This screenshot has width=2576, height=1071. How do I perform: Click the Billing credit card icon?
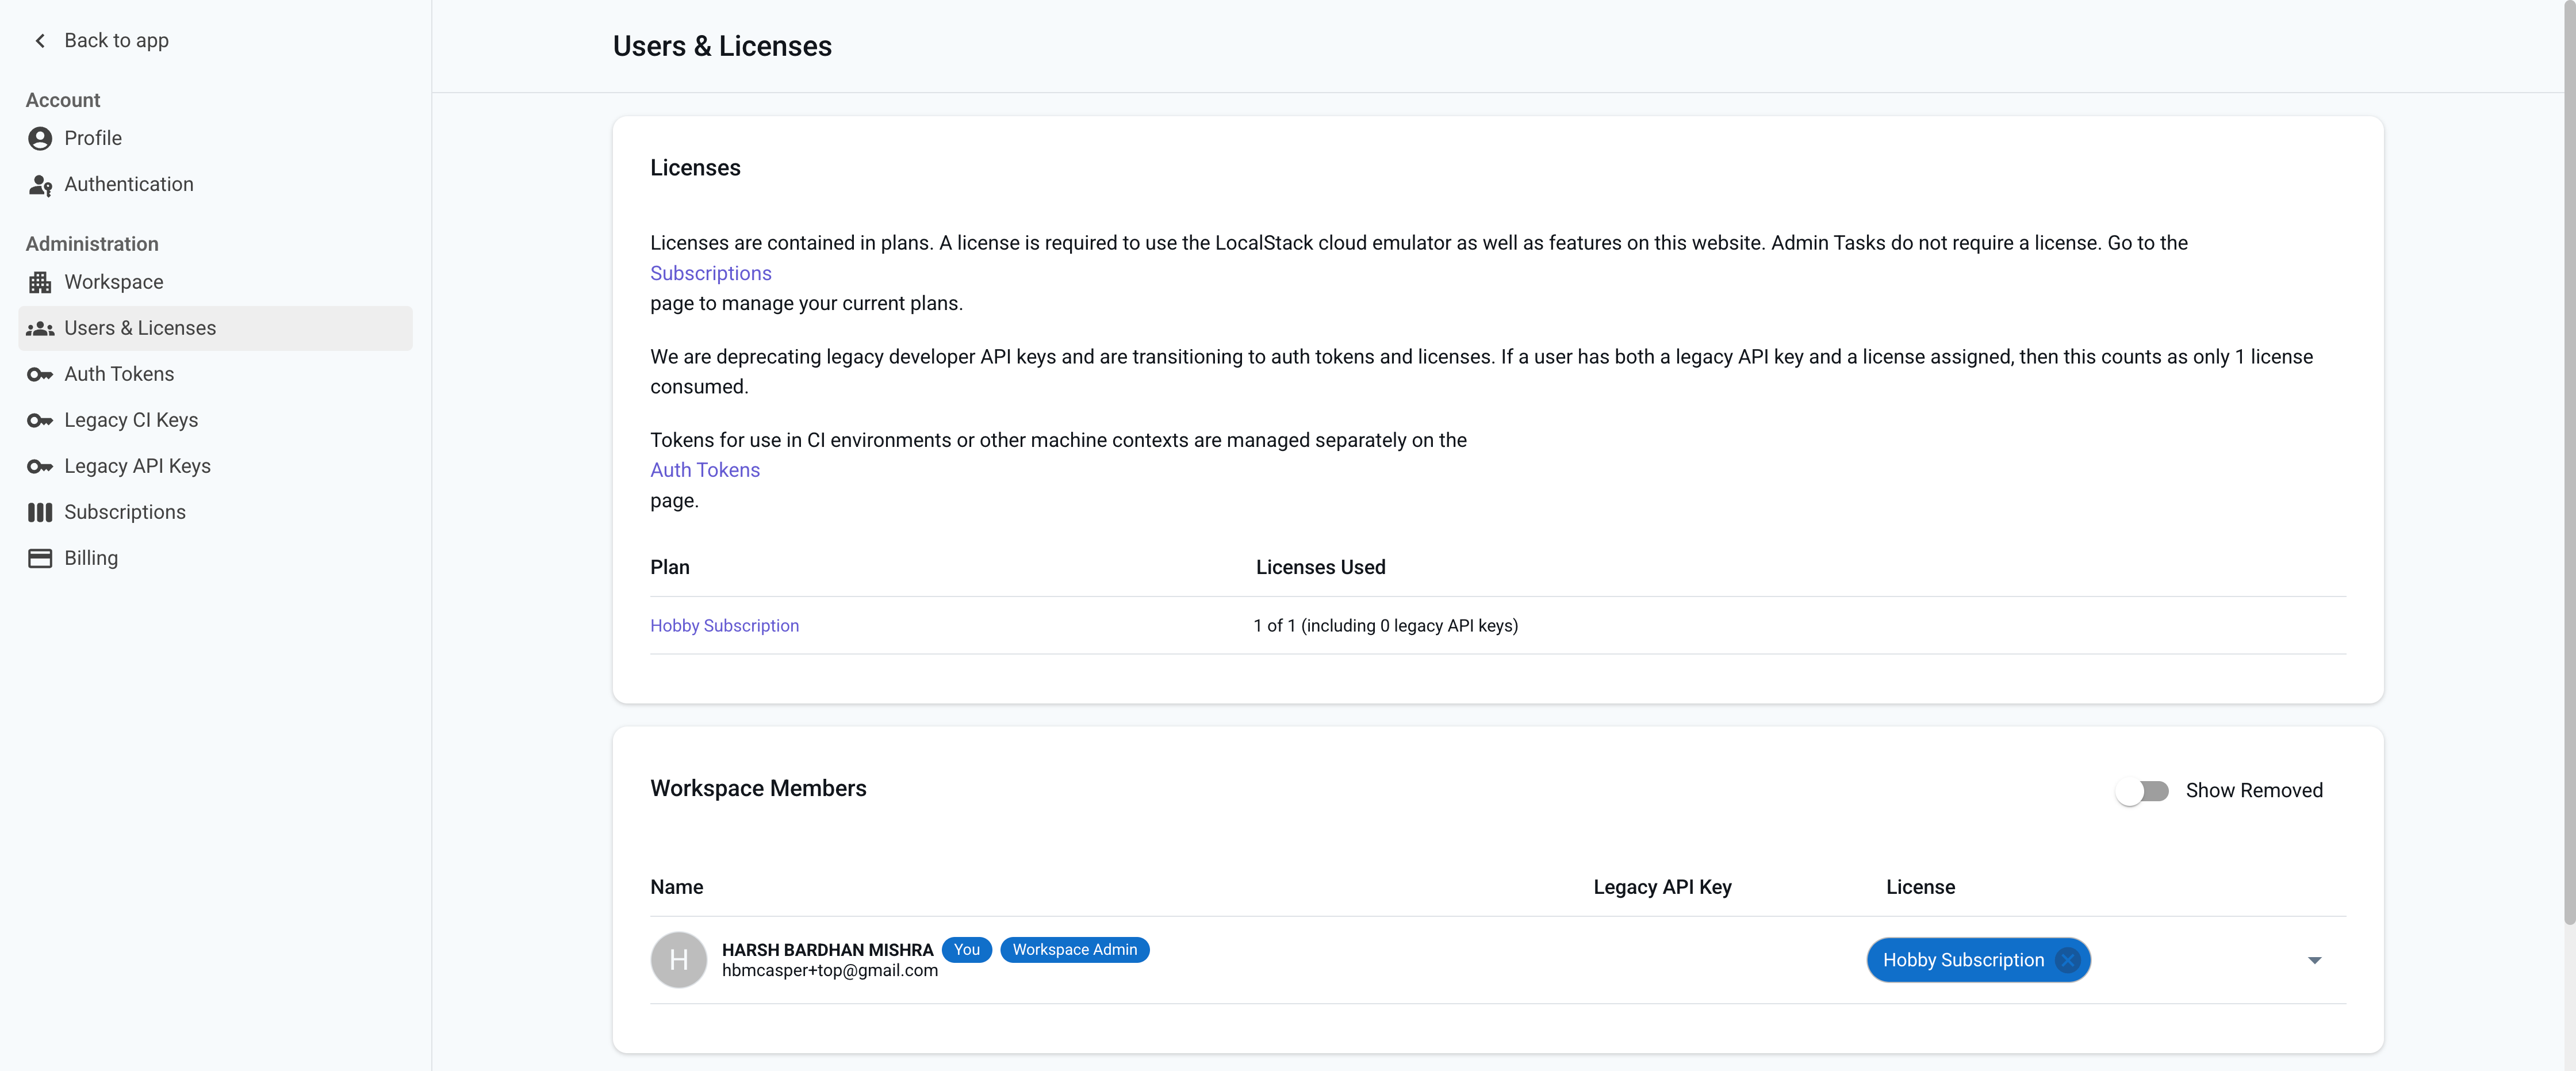pyautogui.click(x=39, y=558)
